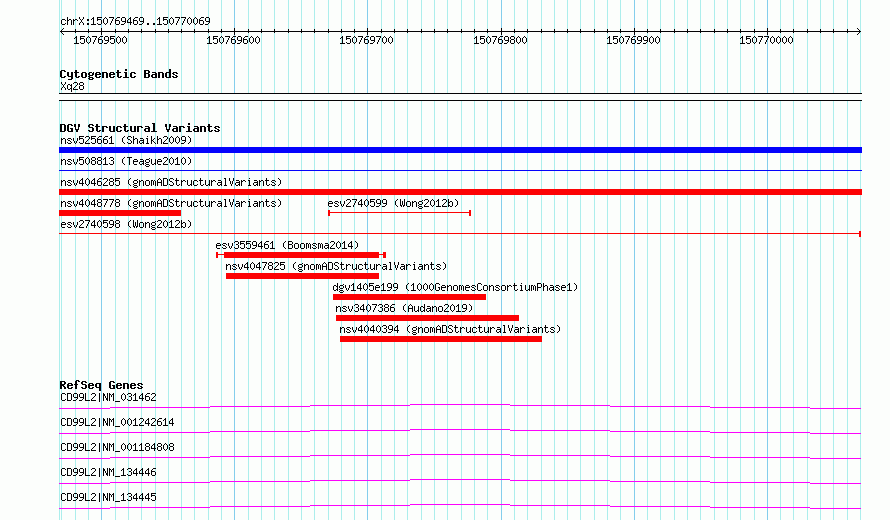Viewport: 890px width, 520px height.
Task: Click the red nsv3407386 variant bar
Action: [x=427, y=318]
